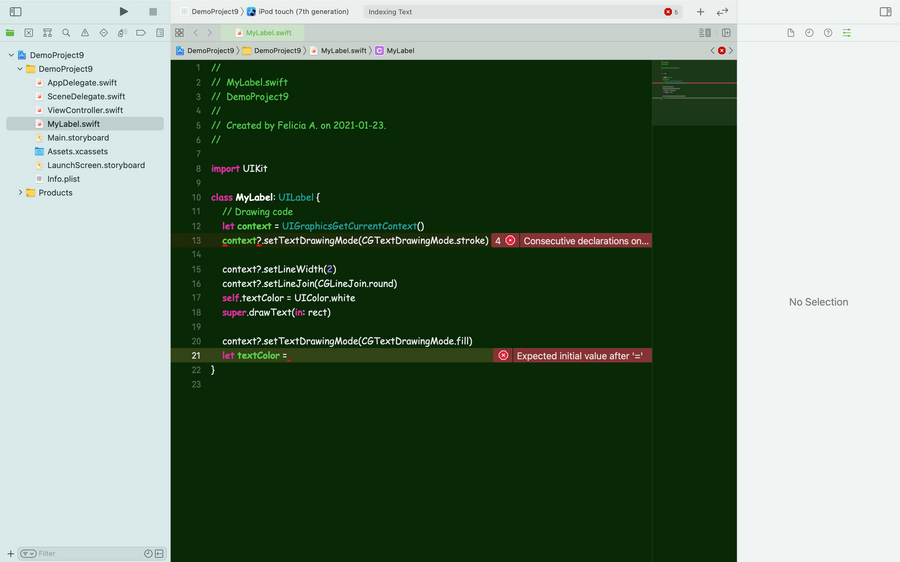Show the History inspector clock icon
The height and width of the screenshot is (562, 900).
[x=809, y=33]
